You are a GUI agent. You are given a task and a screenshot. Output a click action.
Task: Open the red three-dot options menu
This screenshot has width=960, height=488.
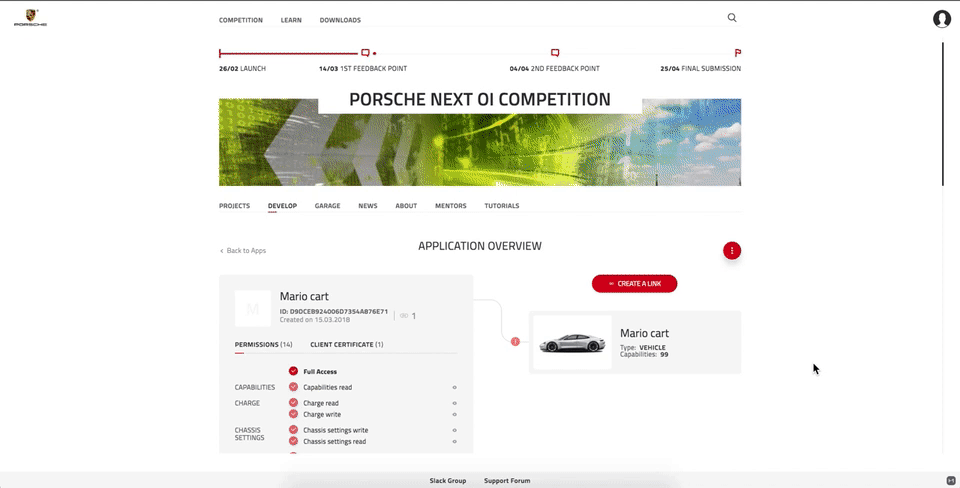[x=732, y=250]
